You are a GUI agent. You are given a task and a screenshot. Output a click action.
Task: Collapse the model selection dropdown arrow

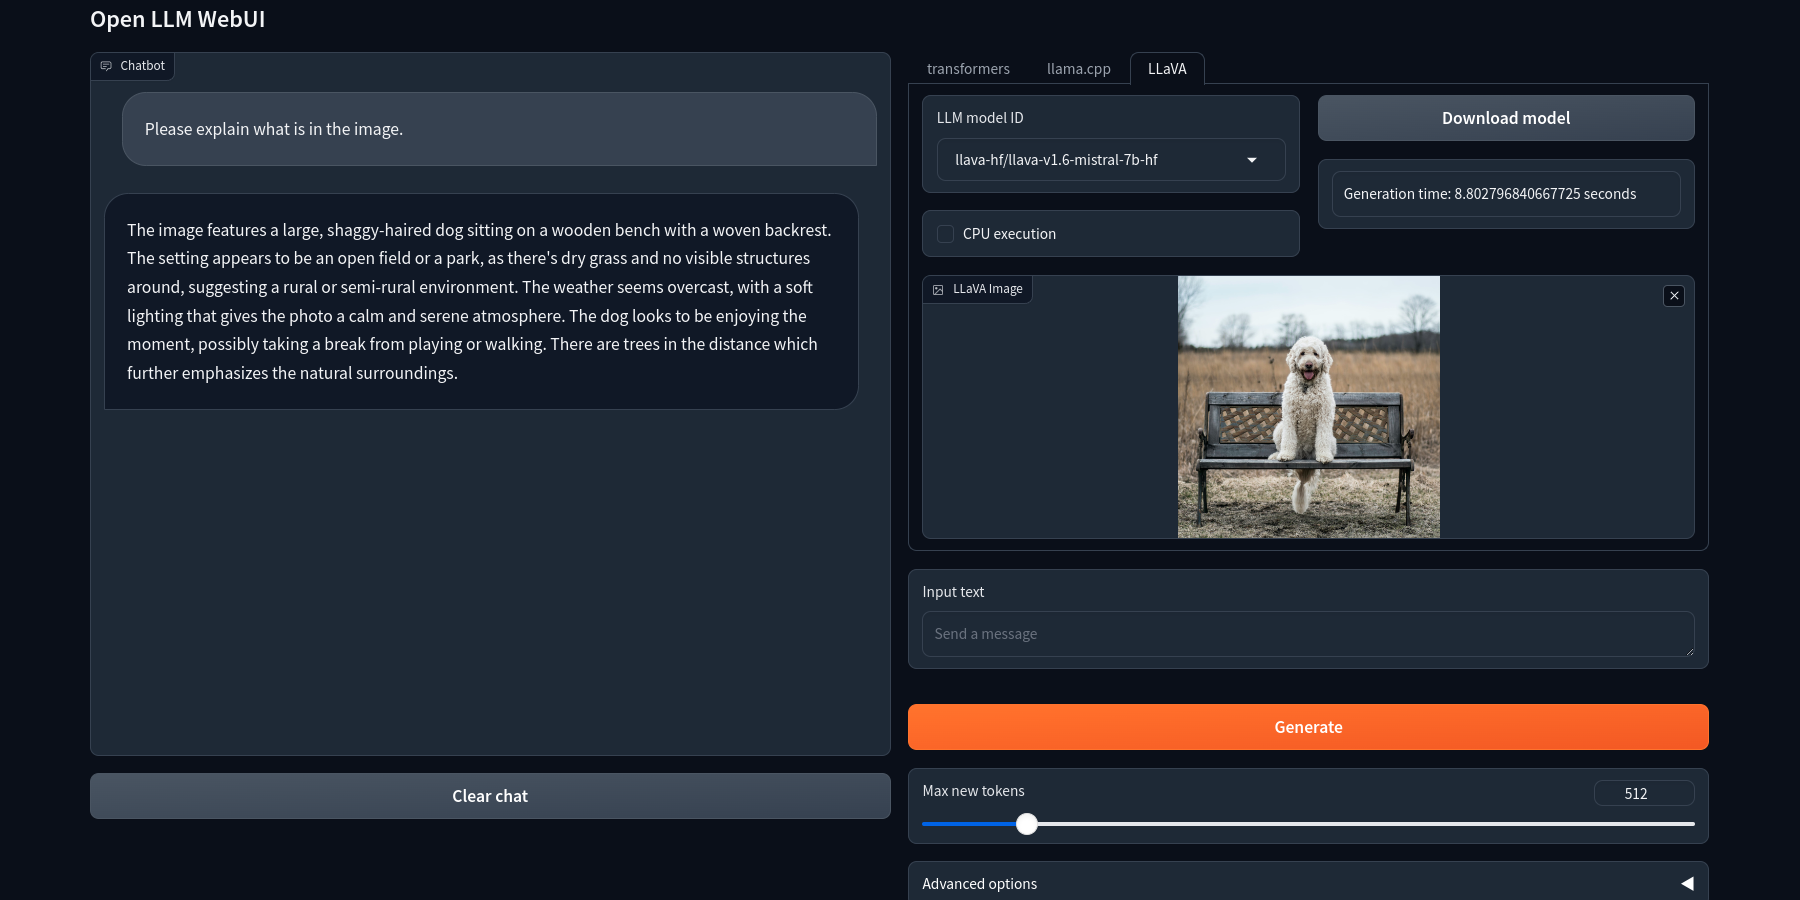pos(1251,159)
